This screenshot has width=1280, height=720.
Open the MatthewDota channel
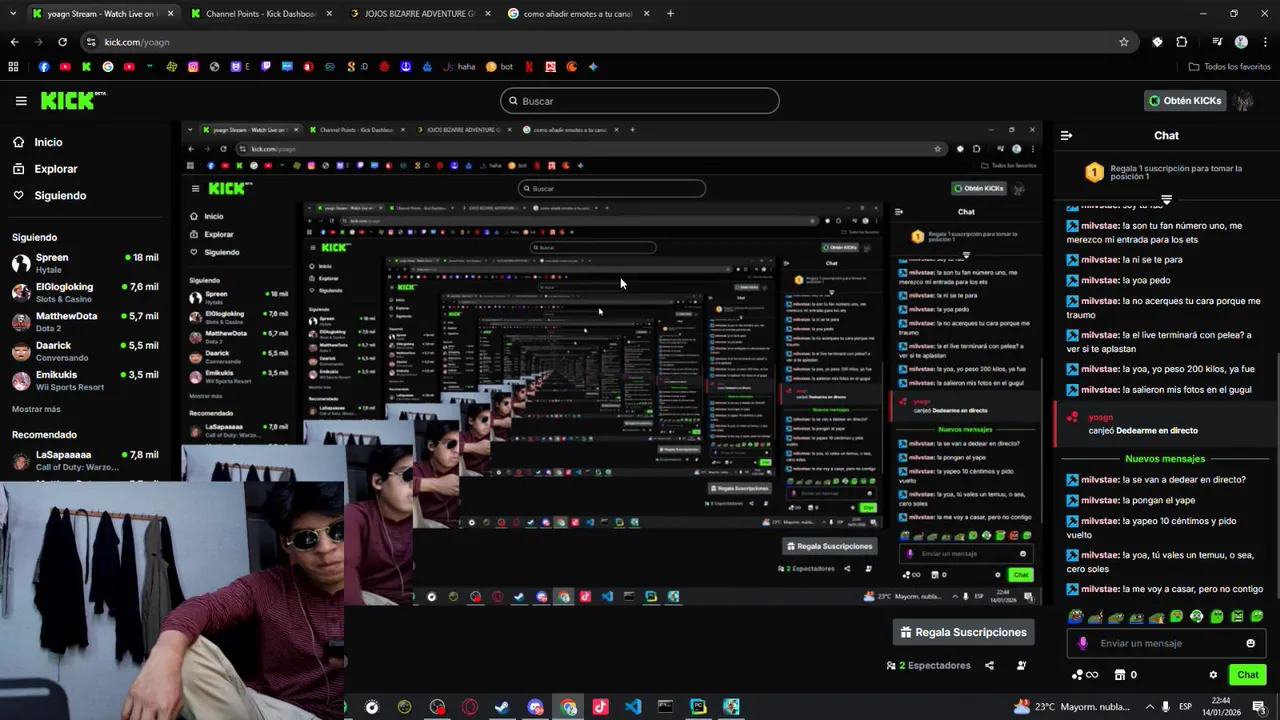tap(85, 321)
